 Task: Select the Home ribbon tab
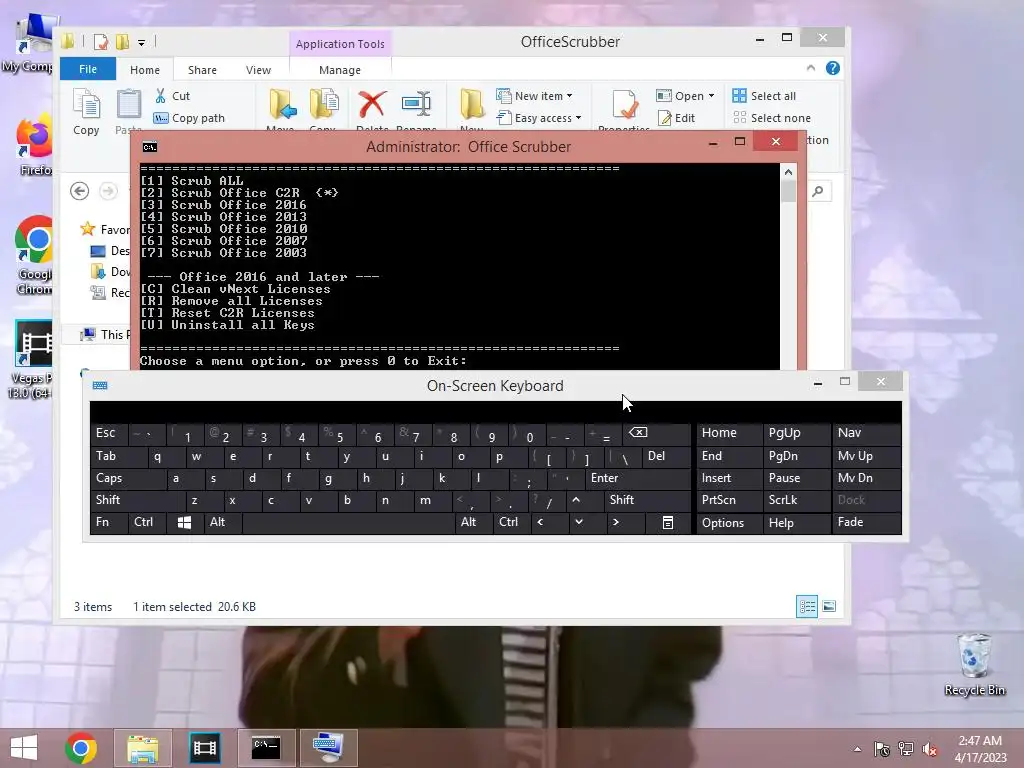coord(145,70)
